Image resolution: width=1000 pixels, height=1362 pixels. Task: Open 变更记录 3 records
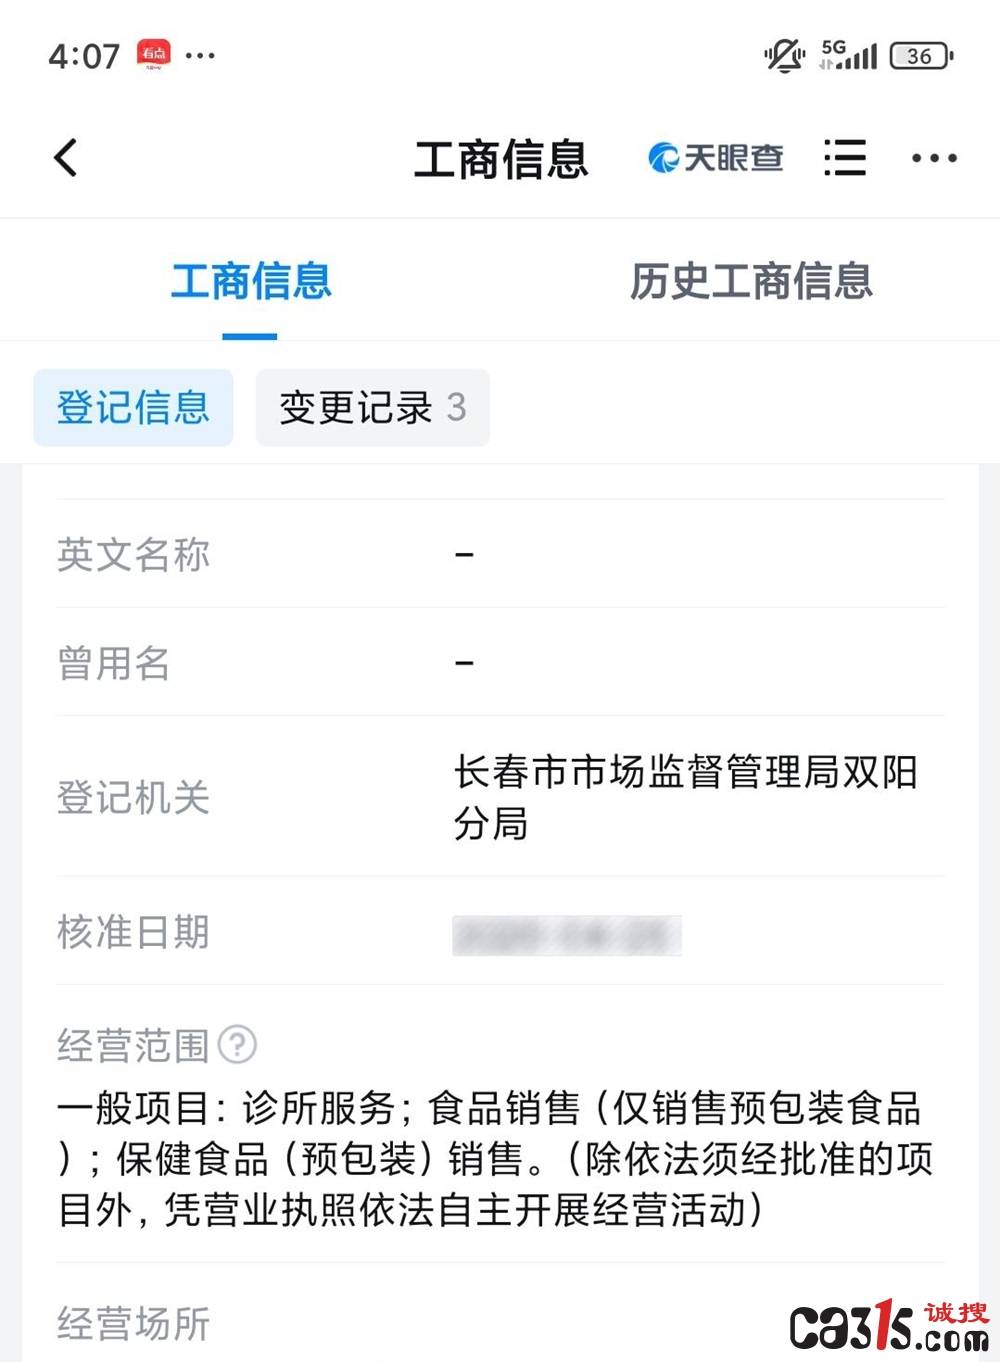pyautogui.click(x=372, y=407)
